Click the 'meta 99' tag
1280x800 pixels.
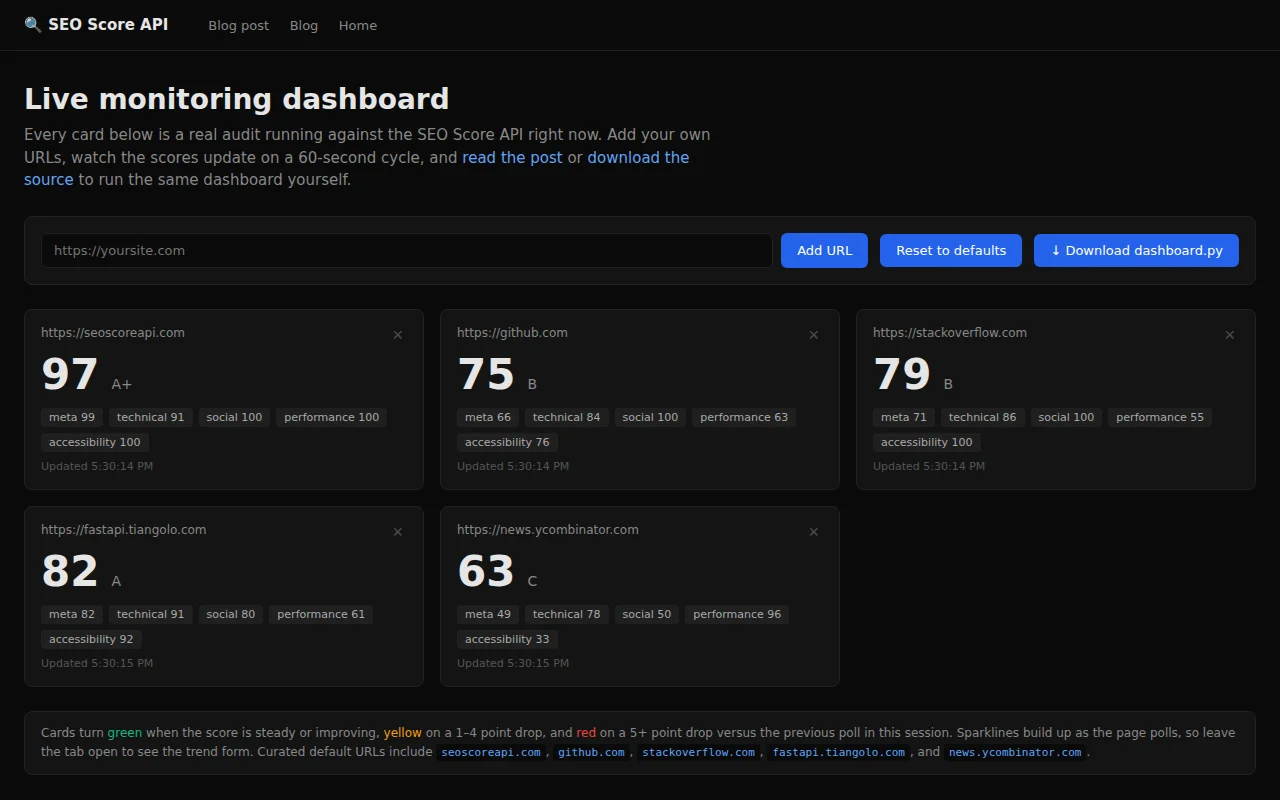[72, 417]
